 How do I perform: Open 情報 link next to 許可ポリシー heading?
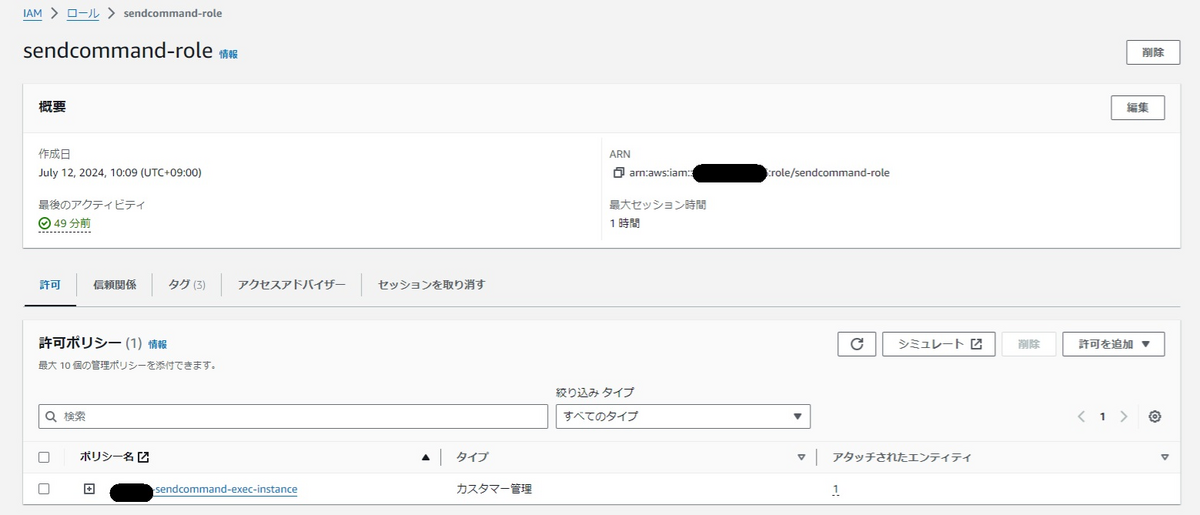[x=158, y=344]
